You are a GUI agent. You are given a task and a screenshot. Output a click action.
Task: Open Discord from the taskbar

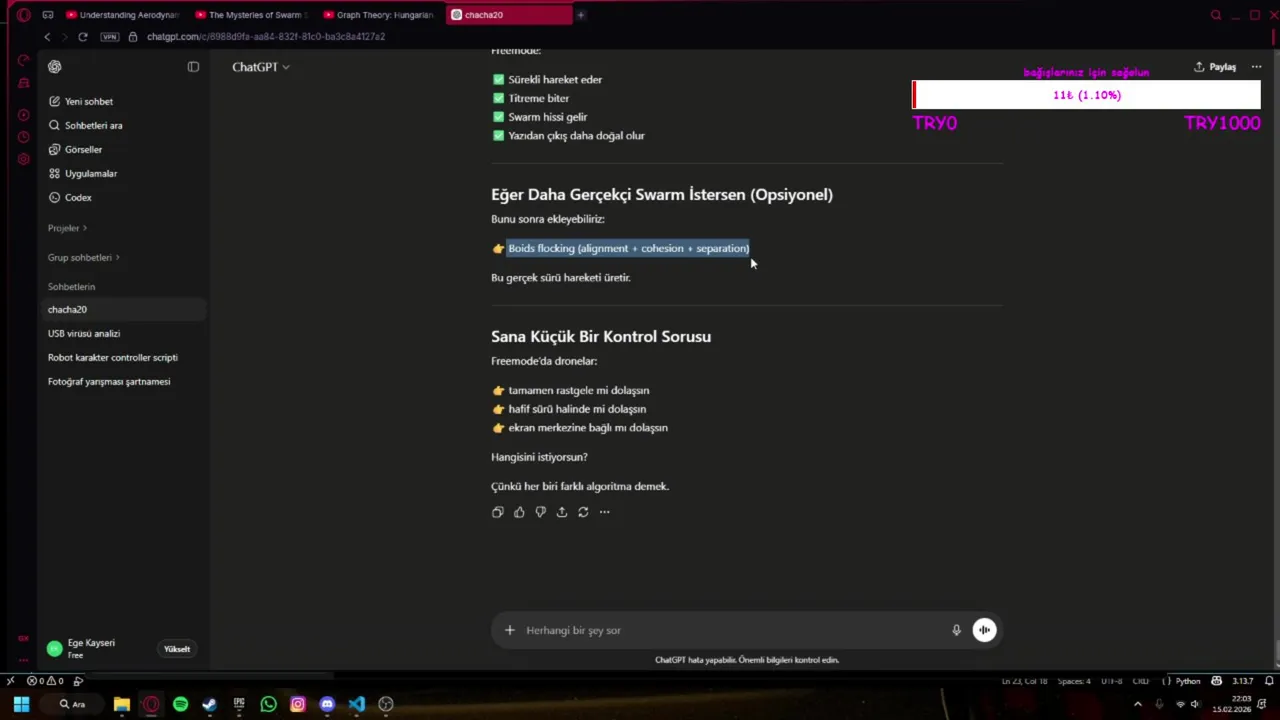pos(327,704)
